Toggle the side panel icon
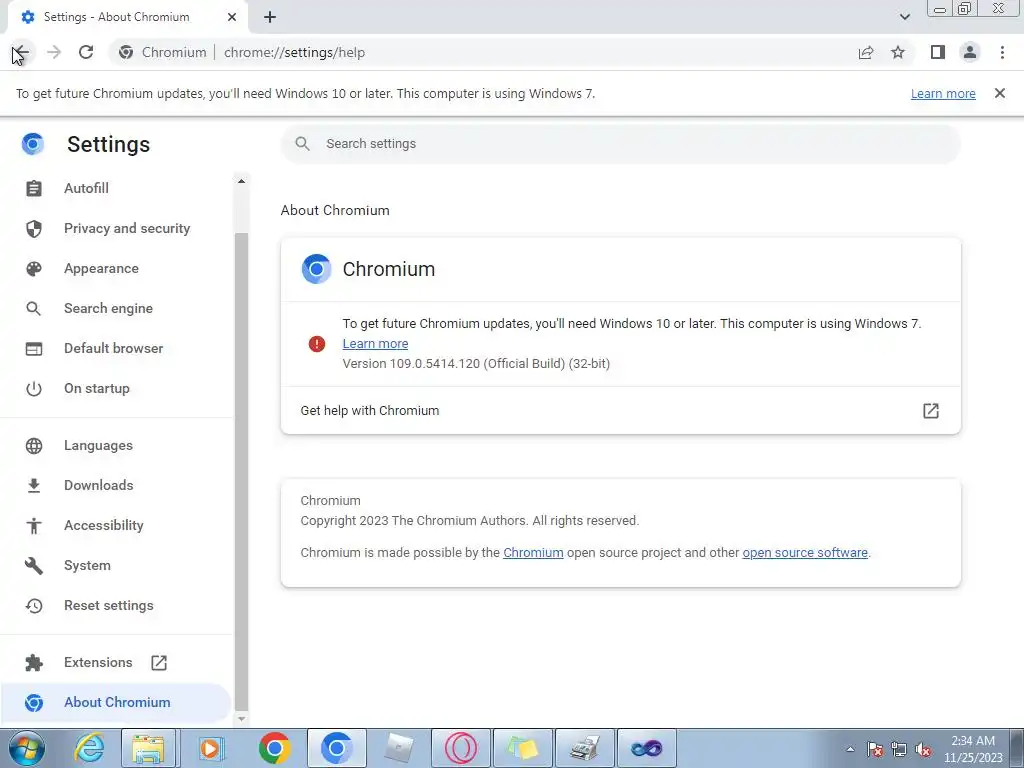The width and height of the screenshot is (1024, 768). (x=938, y=52)
